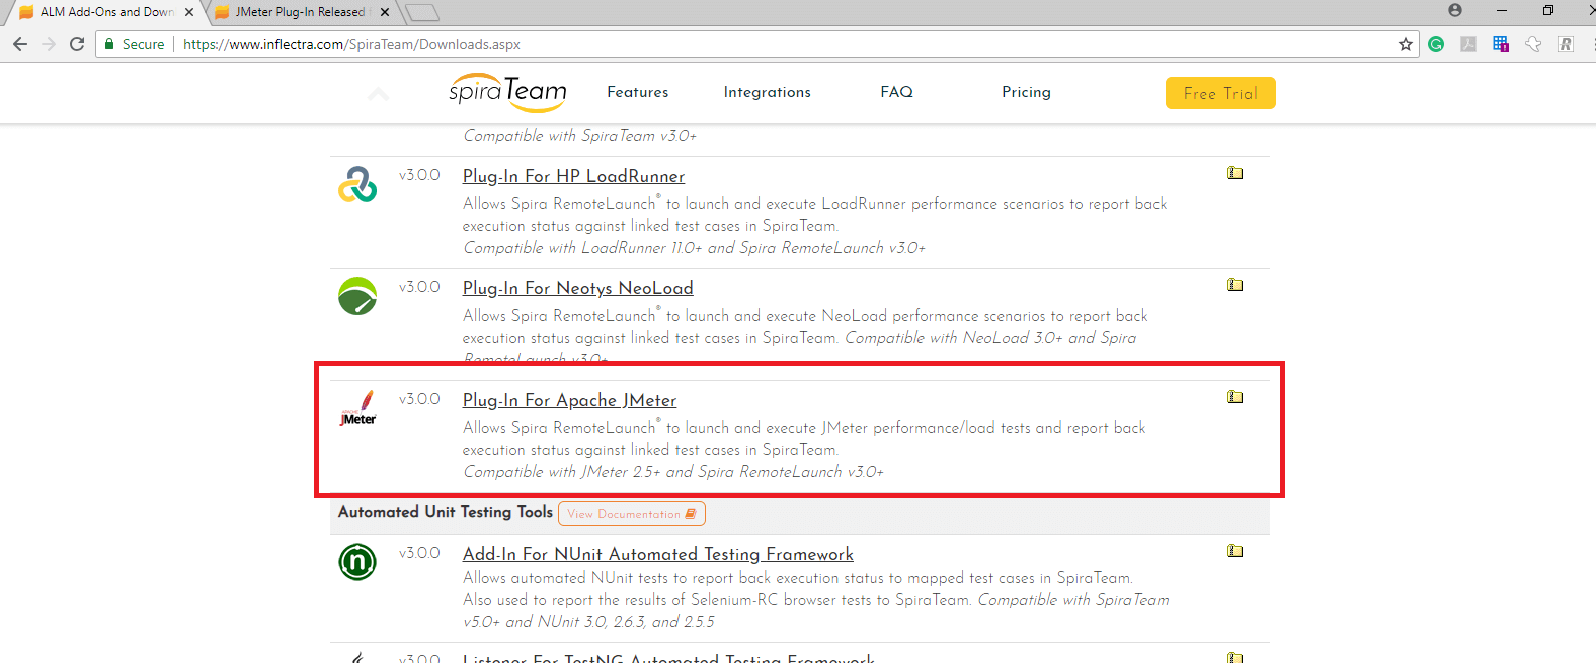The height and width of the screenshot is (663, 1596).
Task: Click the v3.0.0 version next to Neotys NeoLoad
Action: point(419,287)
